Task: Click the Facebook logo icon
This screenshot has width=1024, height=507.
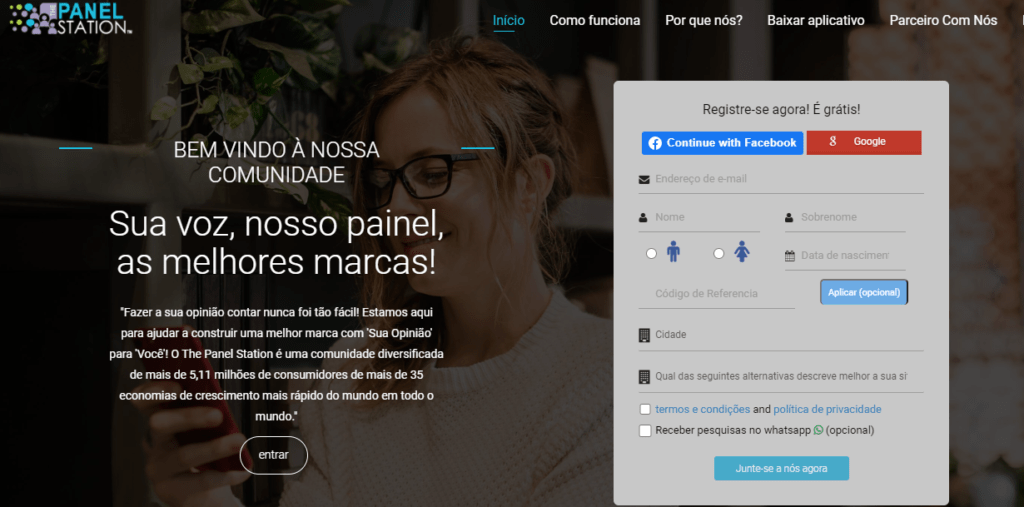Action: click(x=655, y=143)
